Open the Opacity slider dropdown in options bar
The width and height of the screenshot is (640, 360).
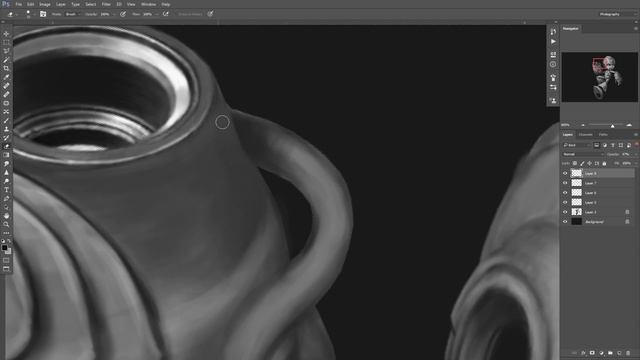click(114, 14)
